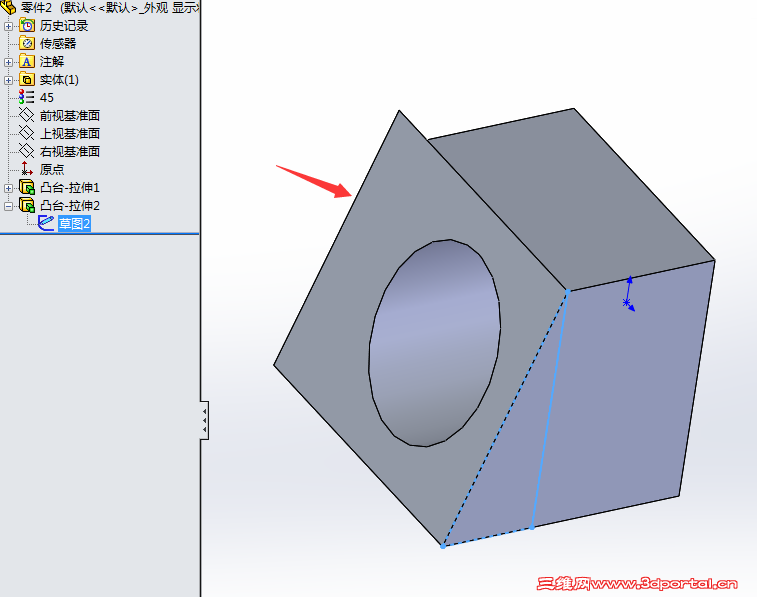
Task: Expand the 注解 tree node
Action: [8, 62]
